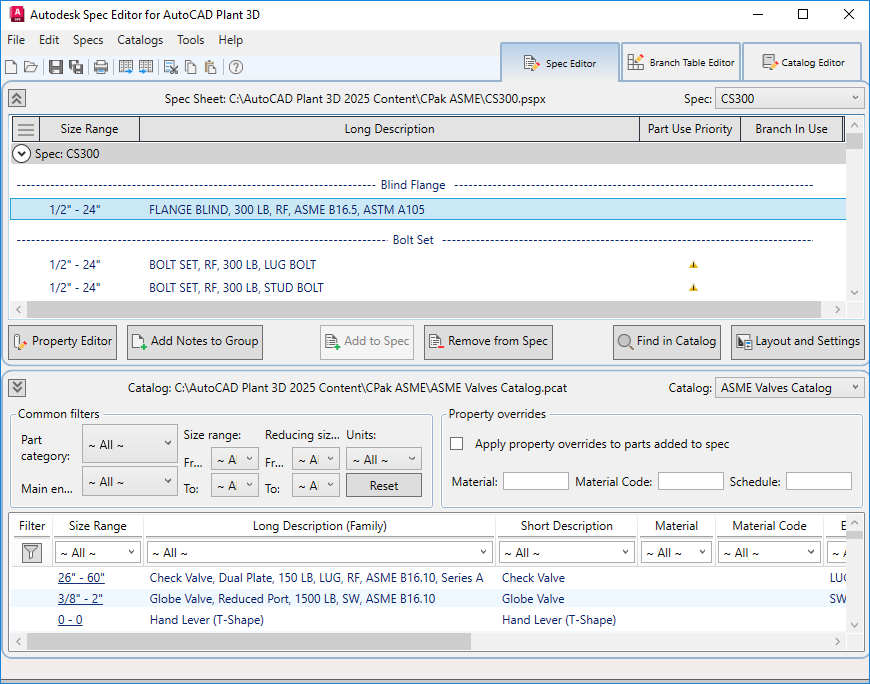This screenshot has height=684, width=870.
Task: Click the Open folder toolbar icon
Action: tap(31, 67)
